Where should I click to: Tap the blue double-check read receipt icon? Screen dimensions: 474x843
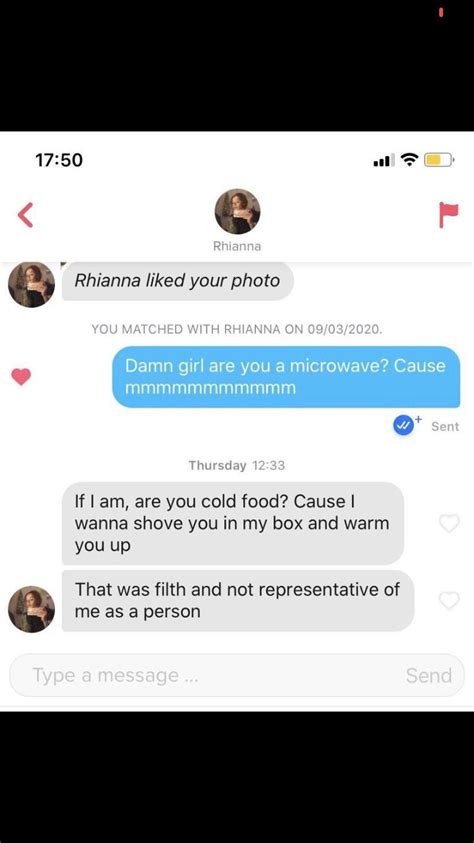(403, 426)
